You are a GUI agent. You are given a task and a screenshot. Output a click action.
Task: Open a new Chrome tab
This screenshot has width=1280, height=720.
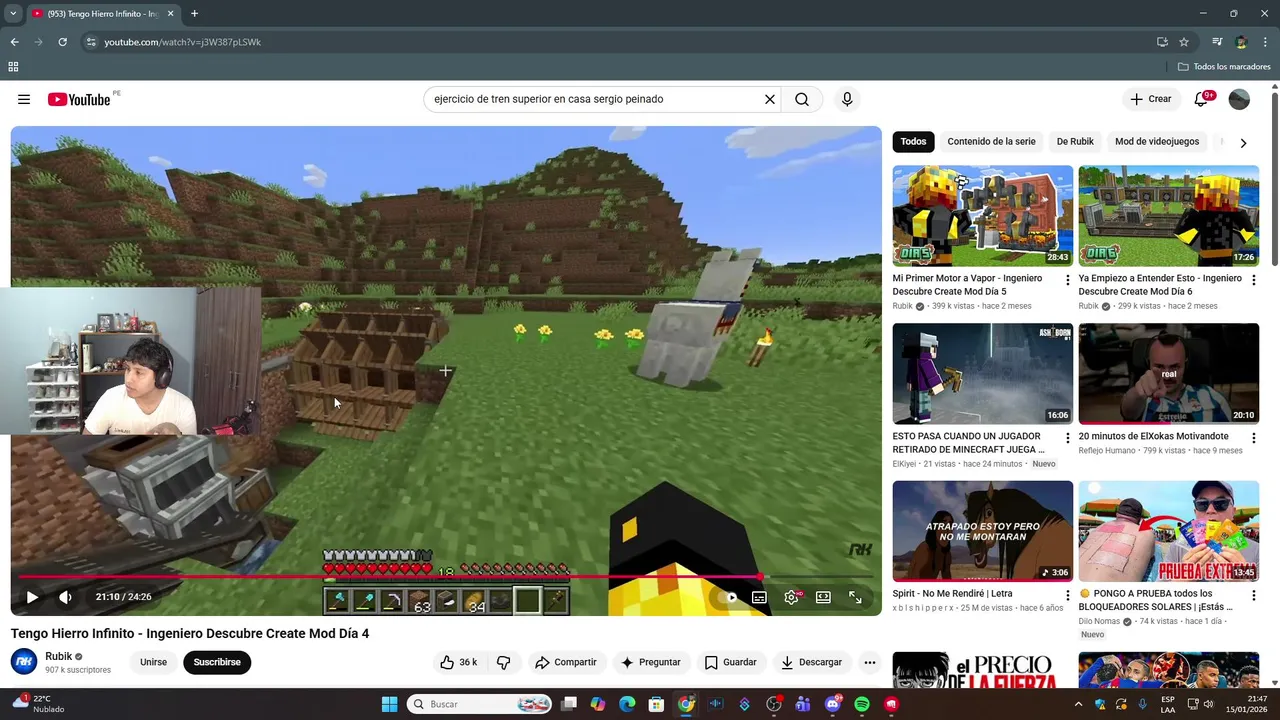(x=194, y=14)
